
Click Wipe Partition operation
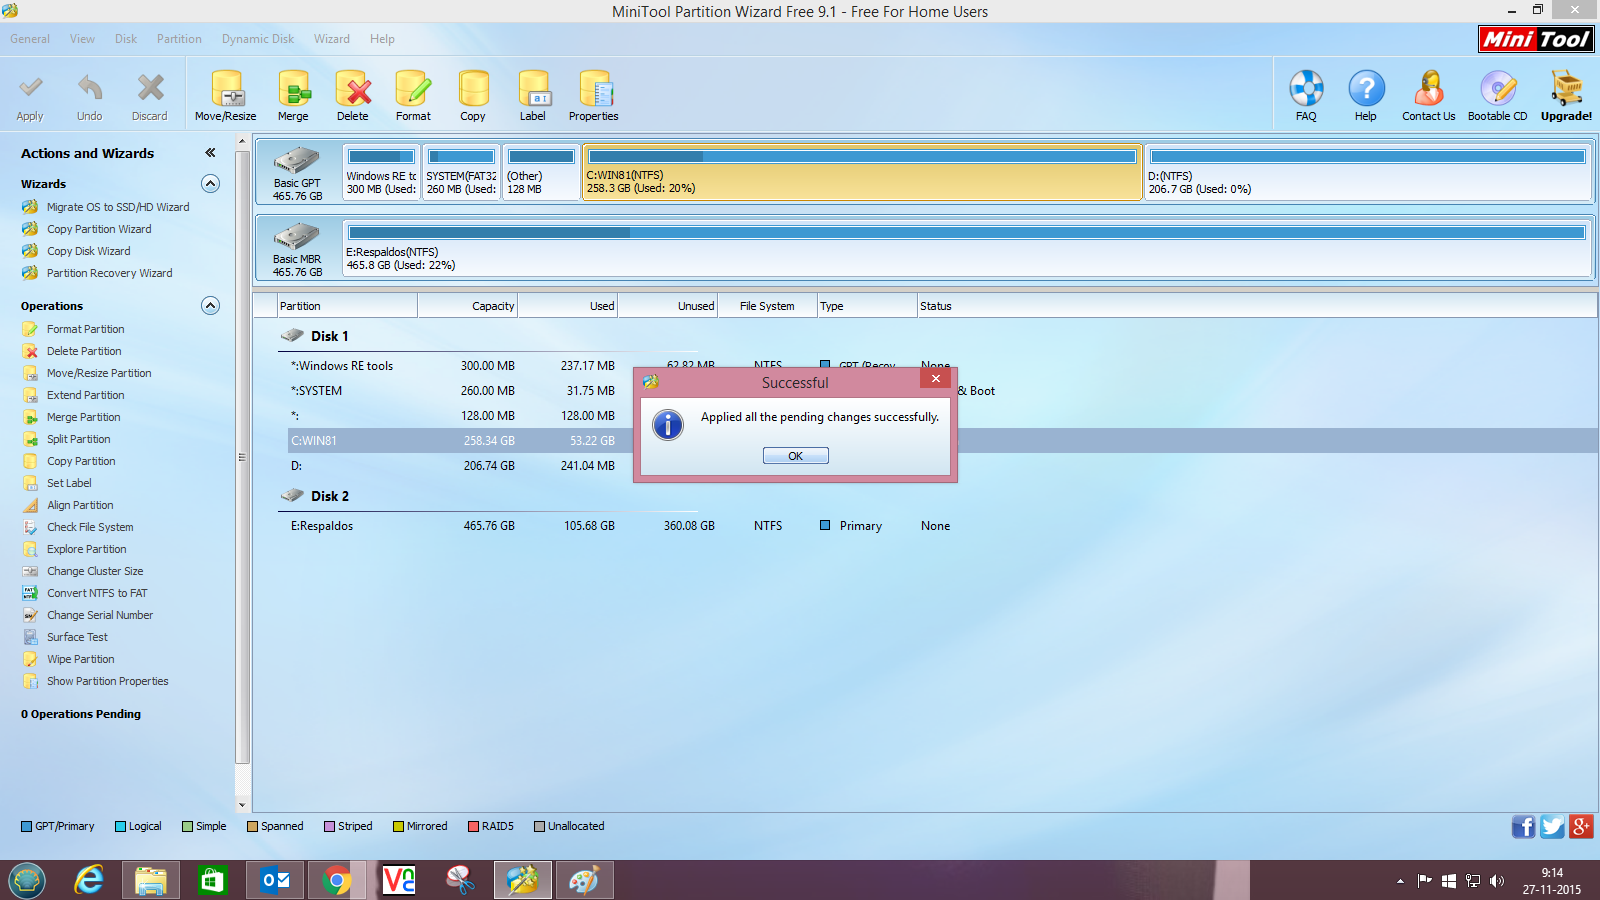80,659
